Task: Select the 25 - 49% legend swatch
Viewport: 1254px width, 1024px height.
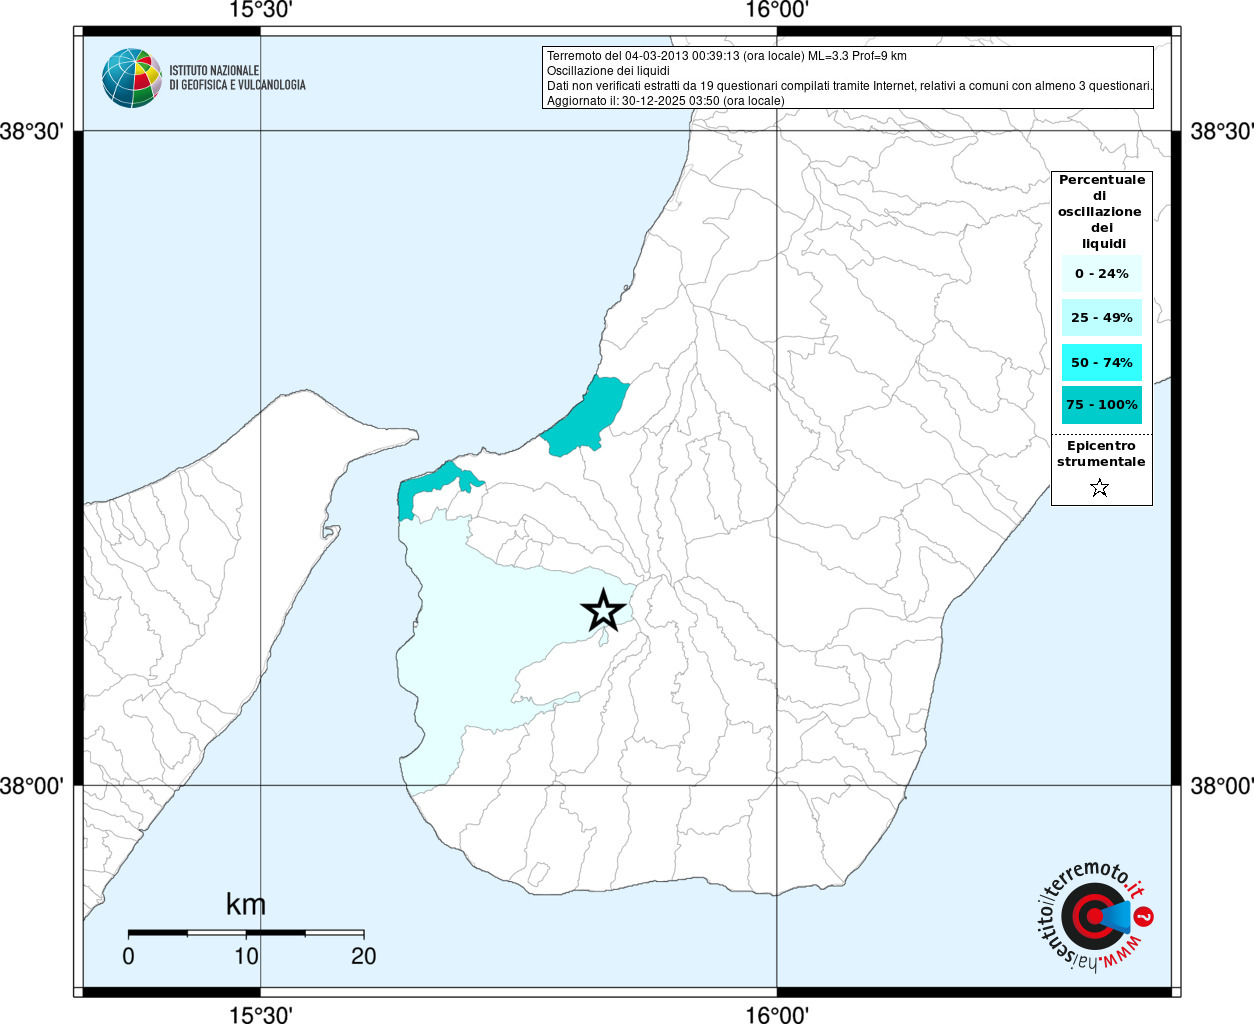Action: (x=1102, y=318)
